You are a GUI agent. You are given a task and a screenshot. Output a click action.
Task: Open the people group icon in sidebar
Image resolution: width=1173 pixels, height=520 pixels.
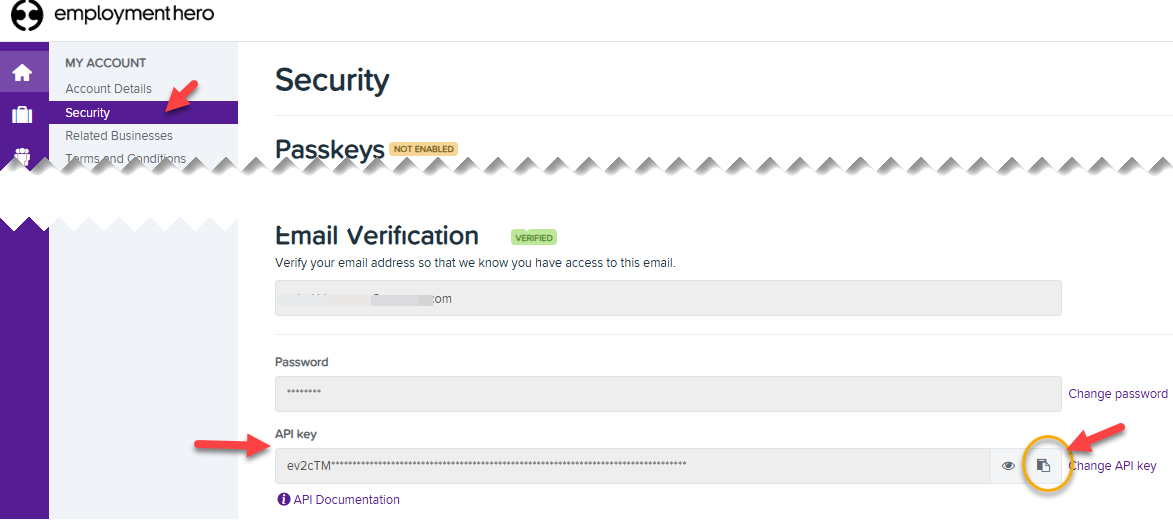point(22,155)
